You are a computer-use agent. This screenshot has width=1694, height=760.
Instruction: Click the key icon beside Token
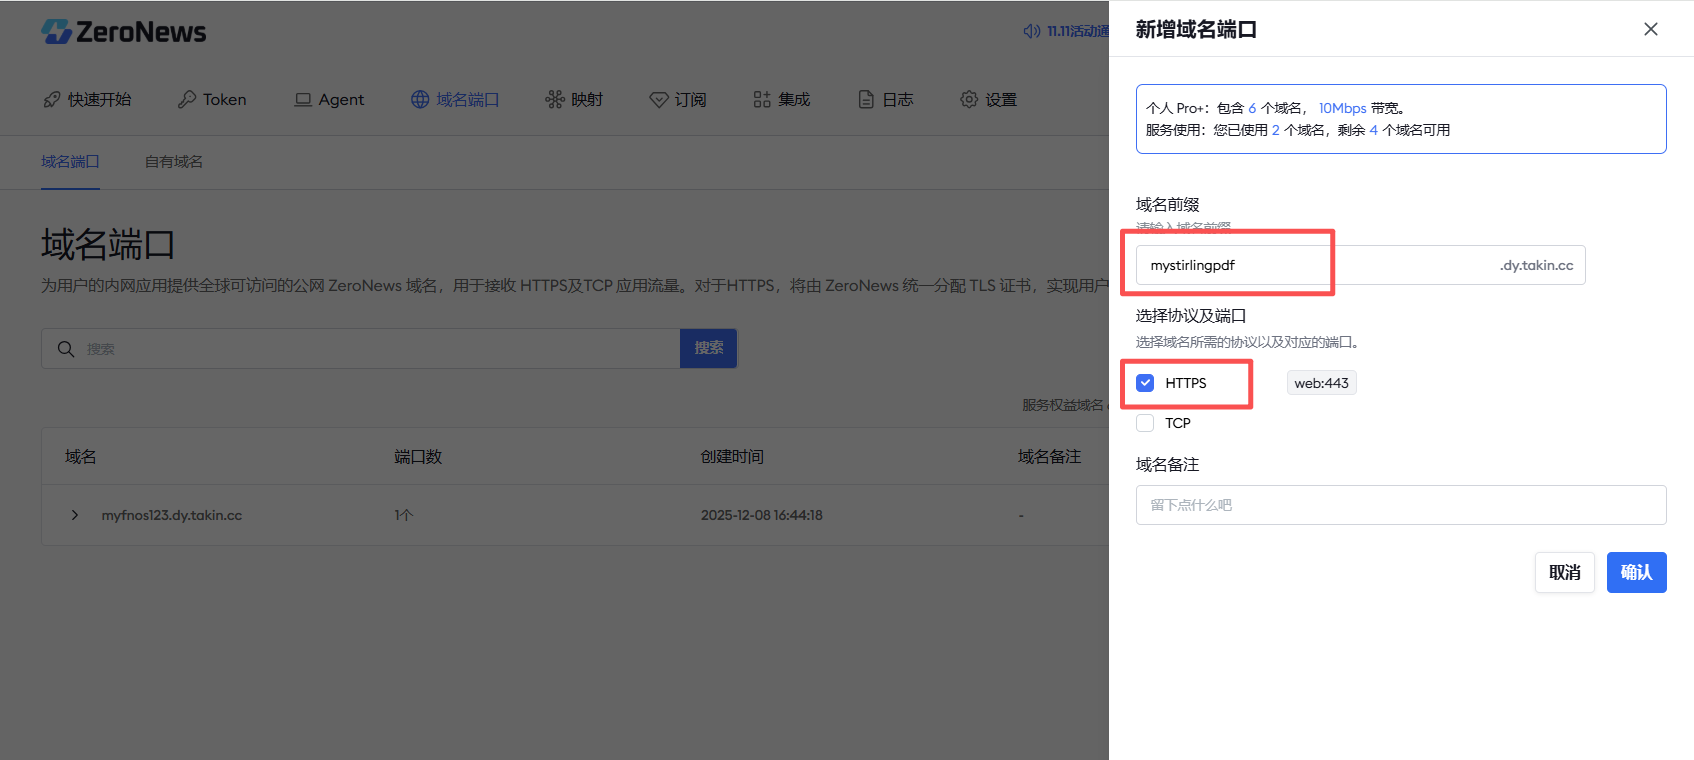click(187, 100)
